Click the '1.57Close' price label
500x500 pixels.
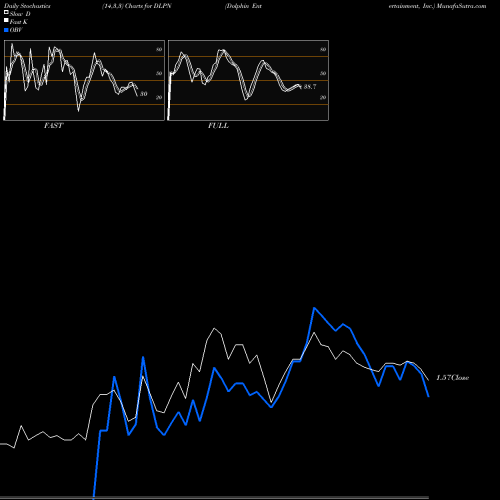tap(452, 378)
